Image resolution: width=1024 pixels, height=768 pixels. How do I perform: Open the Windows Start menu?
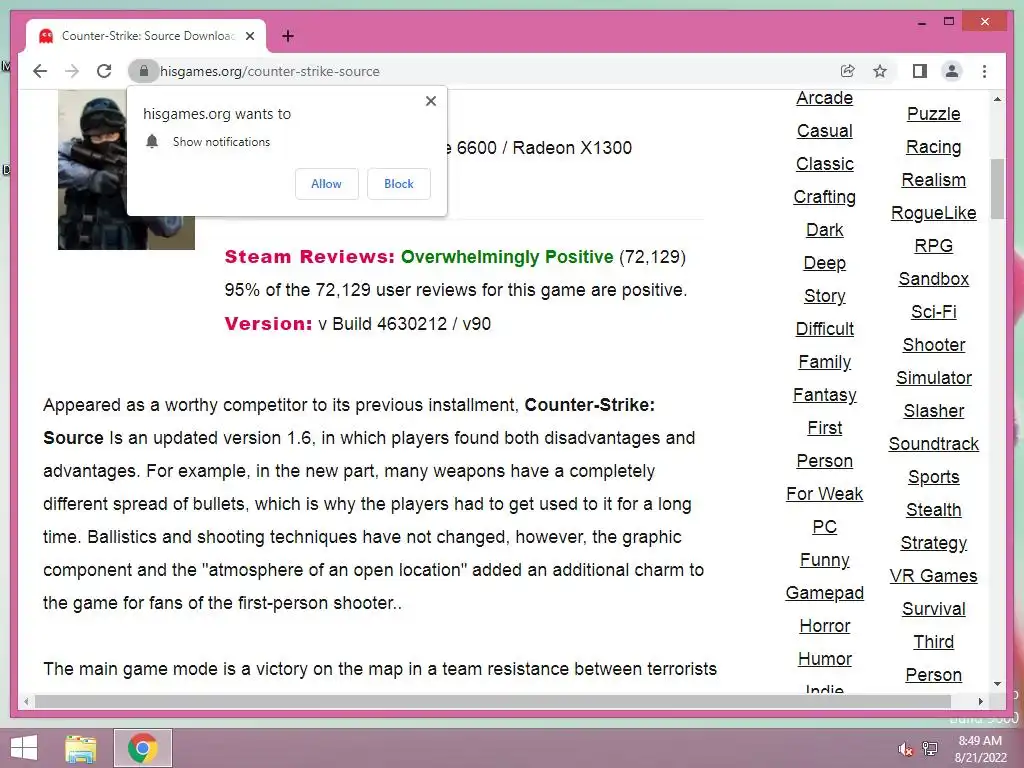(24, 748)
